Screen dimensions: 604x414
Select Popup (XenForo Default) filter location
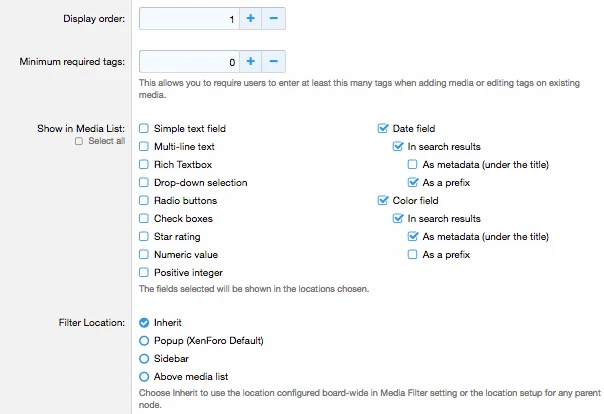click(x=144, y=341)
